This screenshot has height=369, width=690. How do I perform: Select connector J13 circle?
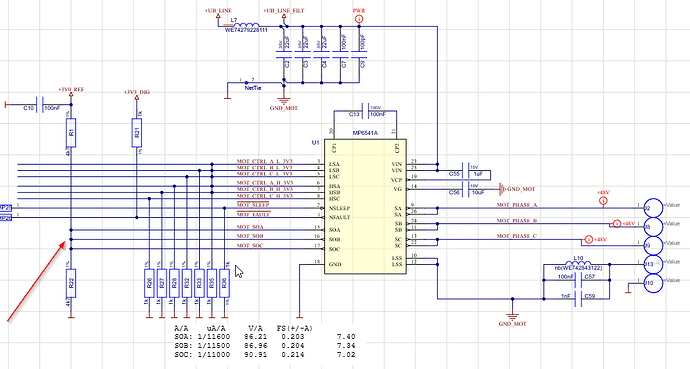[653, 264]
